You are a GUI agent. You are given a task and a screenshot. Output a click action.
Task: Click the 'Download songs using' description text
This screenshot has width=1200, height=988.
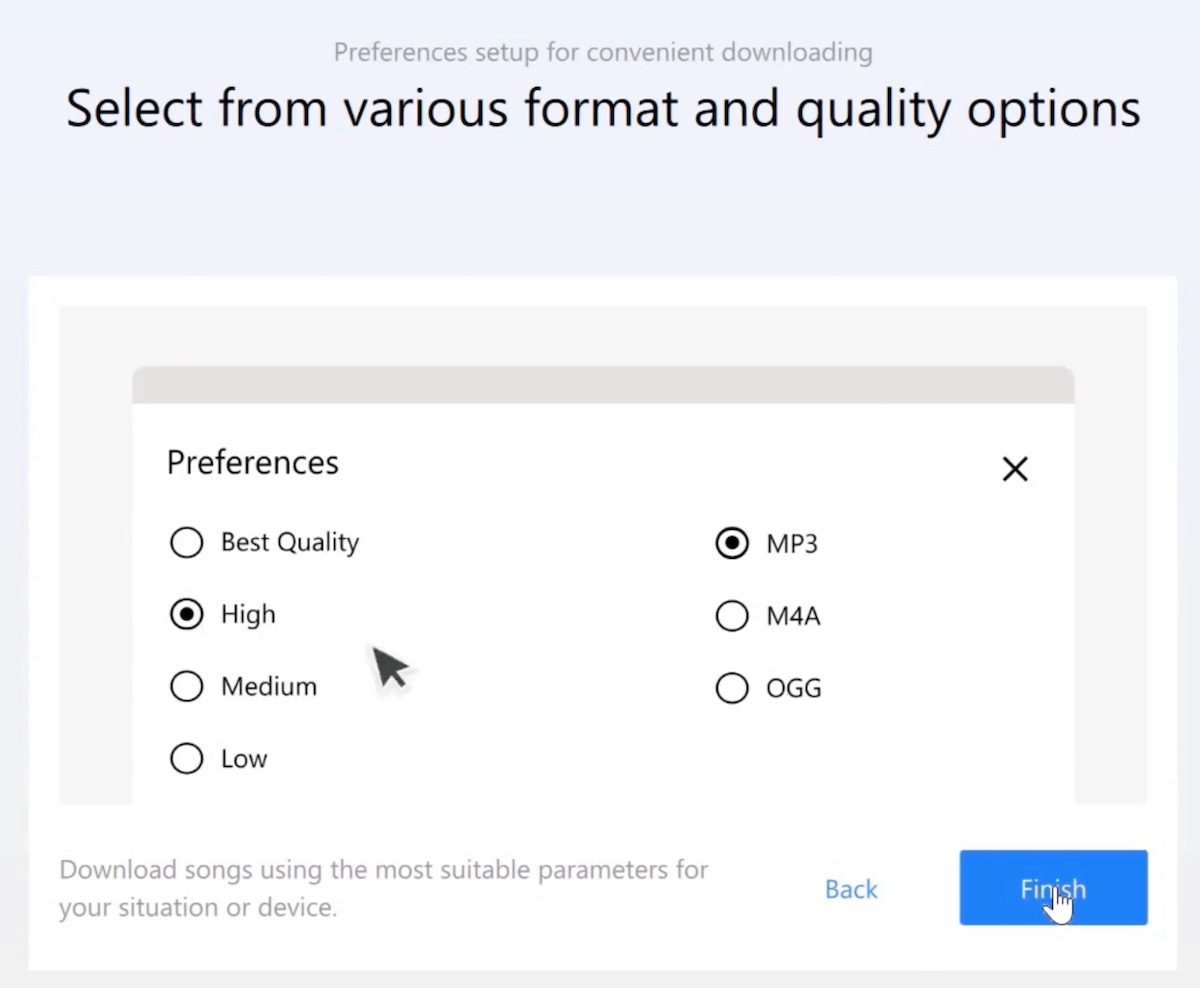384,888
